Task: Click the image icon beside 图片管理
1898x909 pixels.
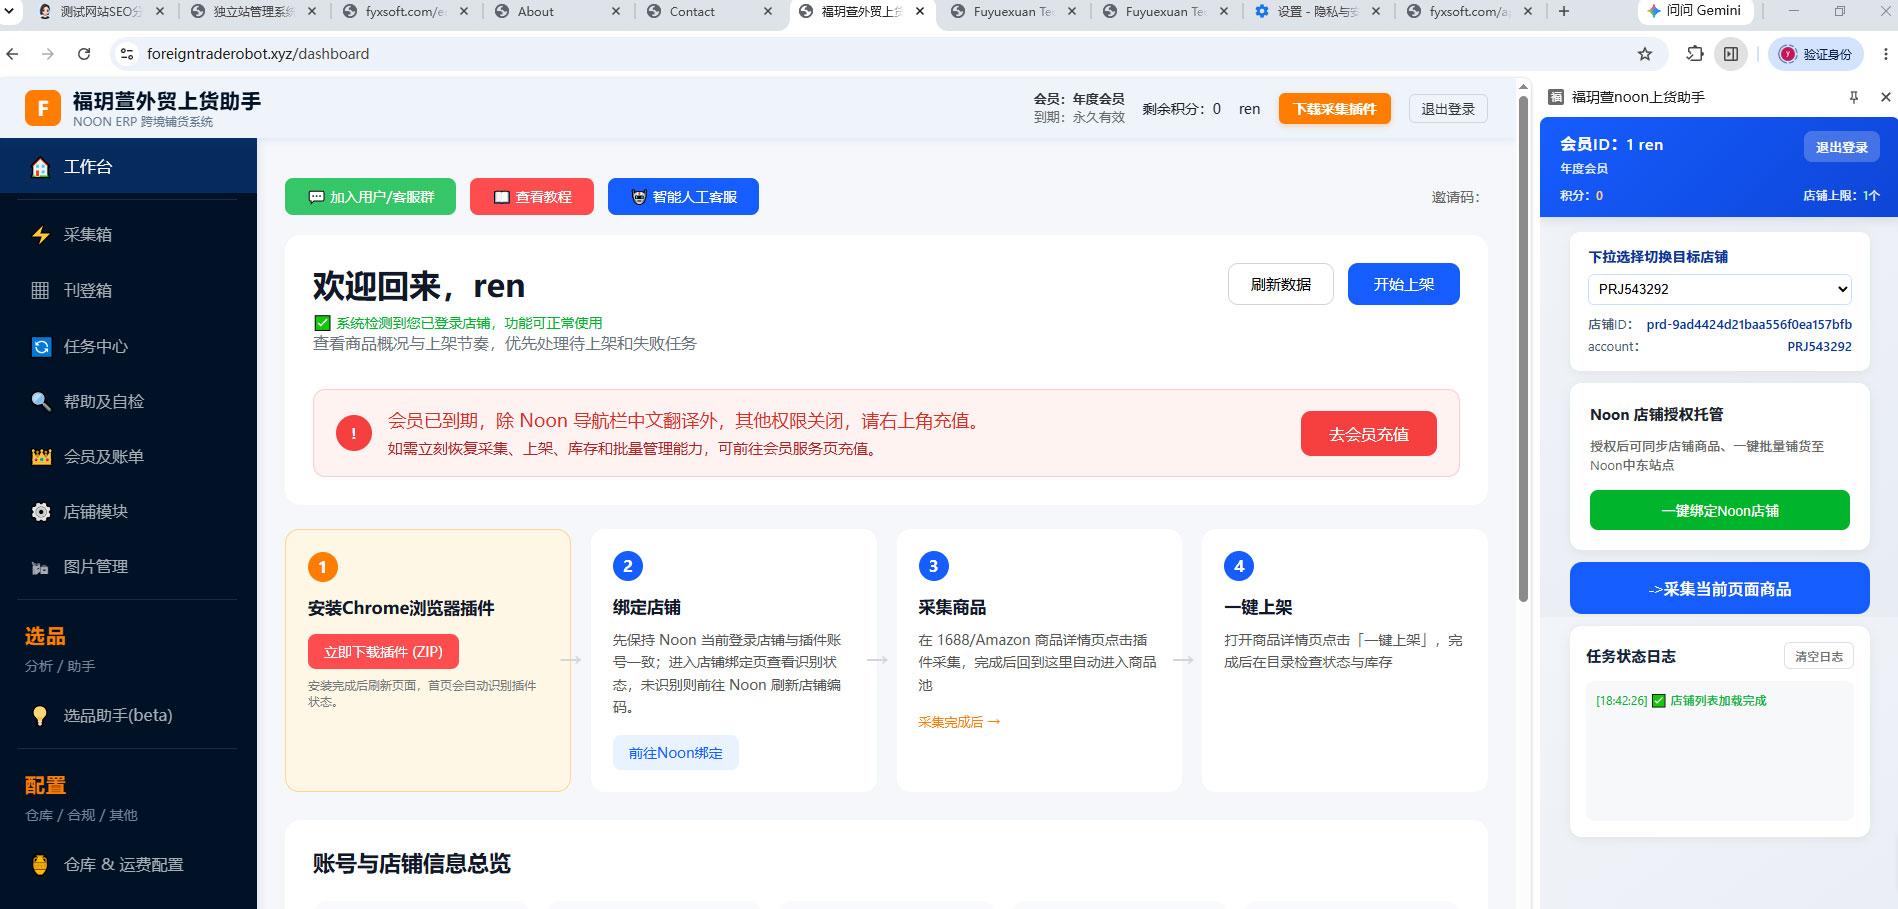Action: coord(40,568)
